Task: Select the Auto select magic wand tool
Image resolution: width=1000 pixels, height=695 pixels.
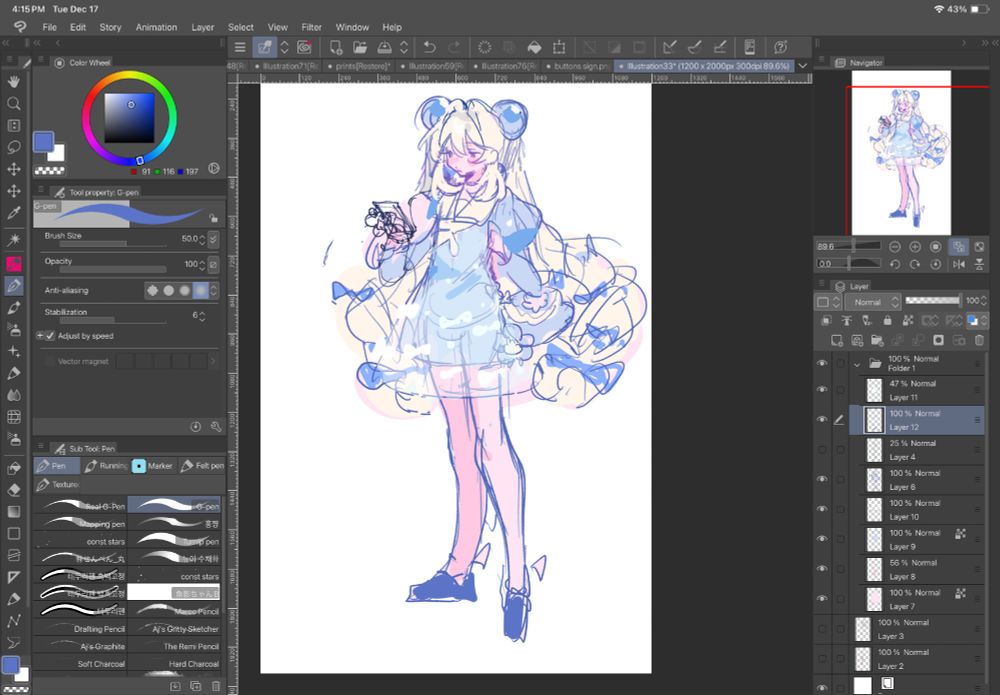Action: click(13, 239)
